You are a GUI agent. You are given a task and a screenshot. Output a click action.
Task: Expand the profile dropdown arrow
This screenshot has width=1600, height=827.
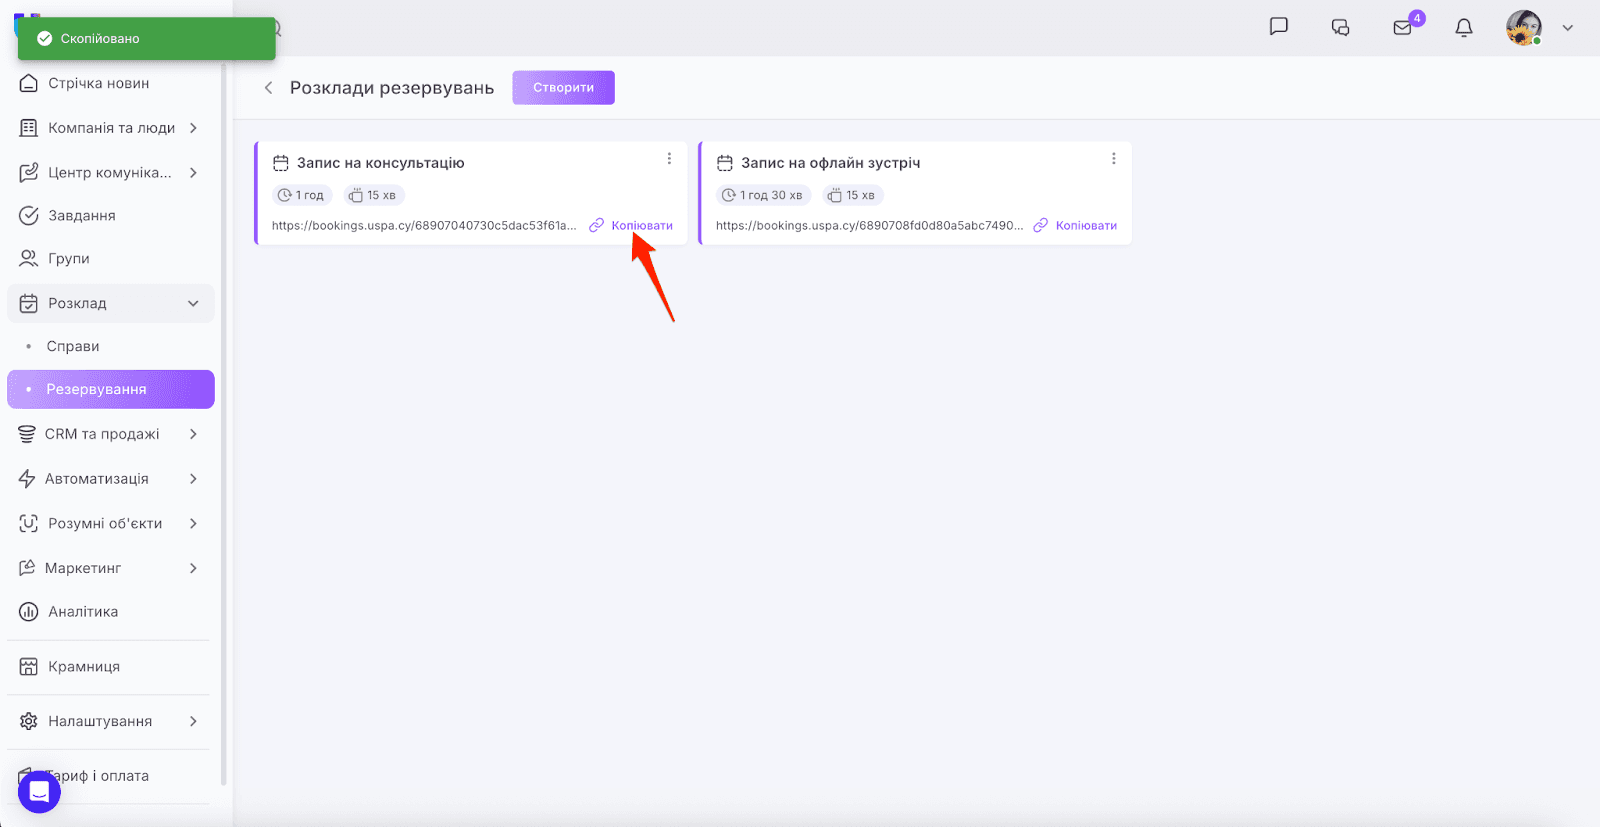[1568, 28]
